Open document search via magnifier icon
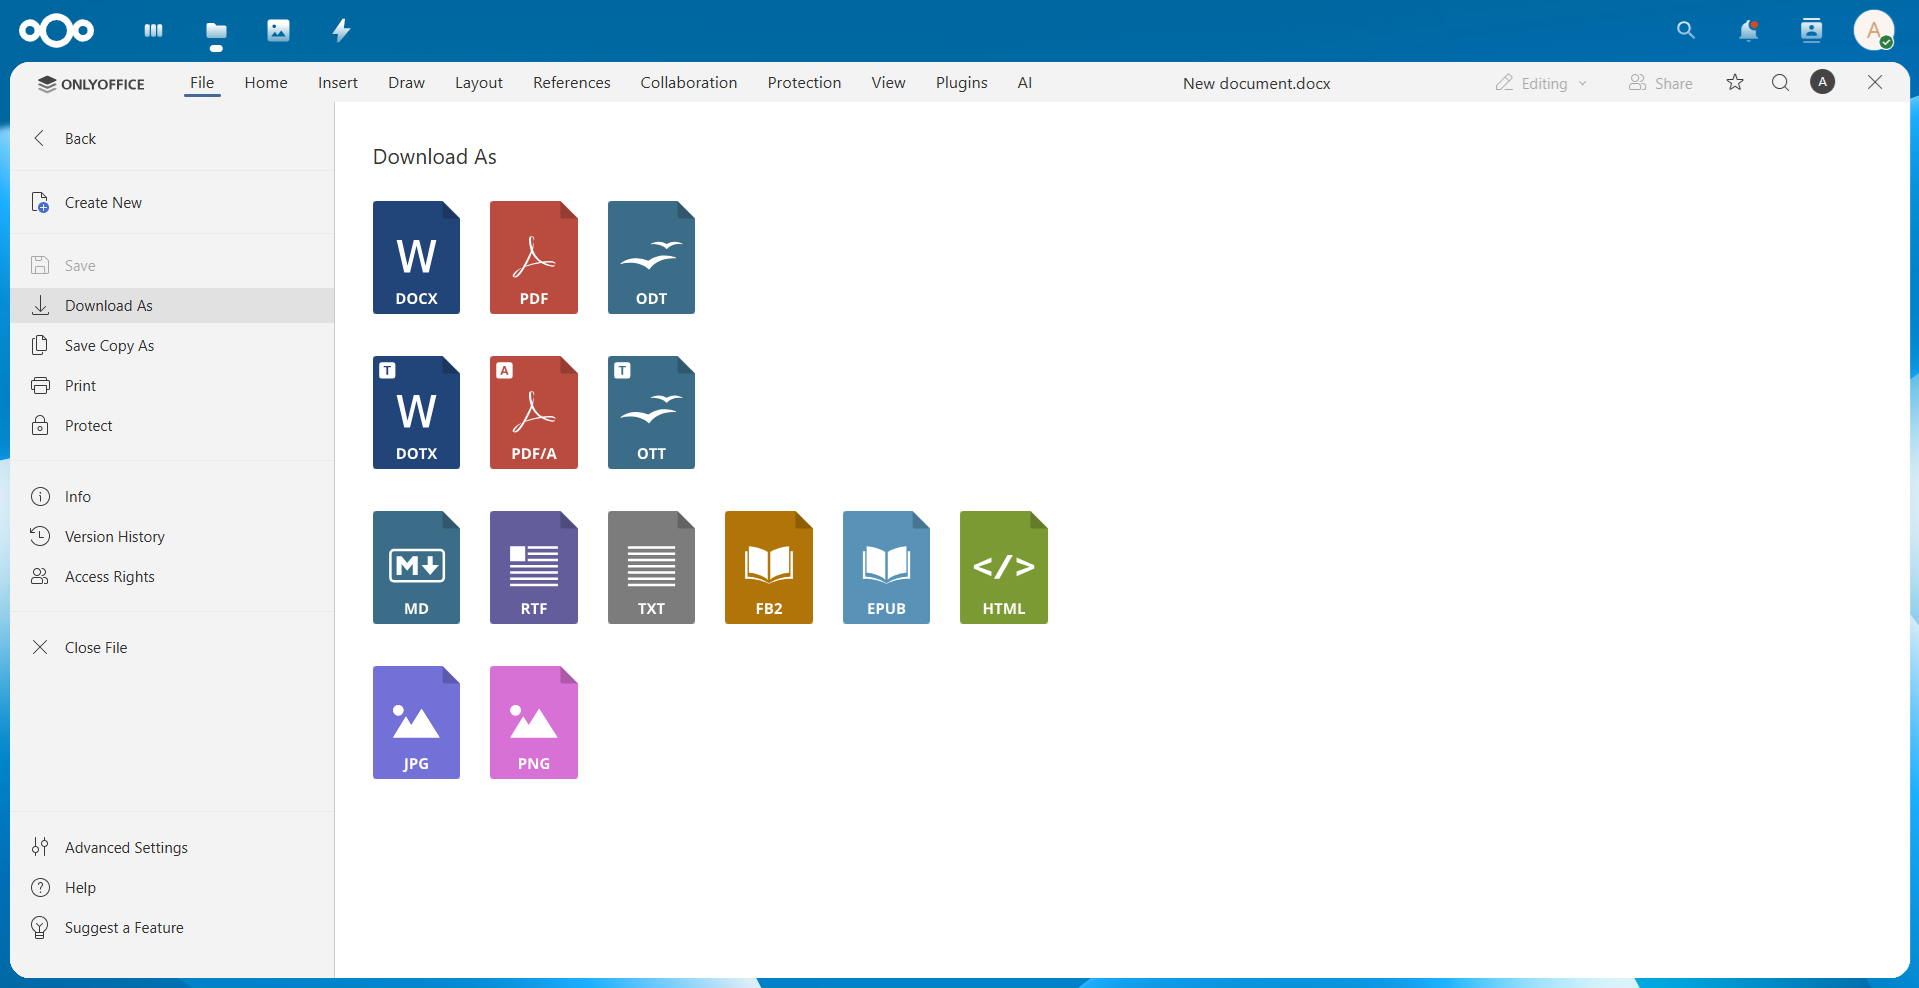 (1780, 82)
